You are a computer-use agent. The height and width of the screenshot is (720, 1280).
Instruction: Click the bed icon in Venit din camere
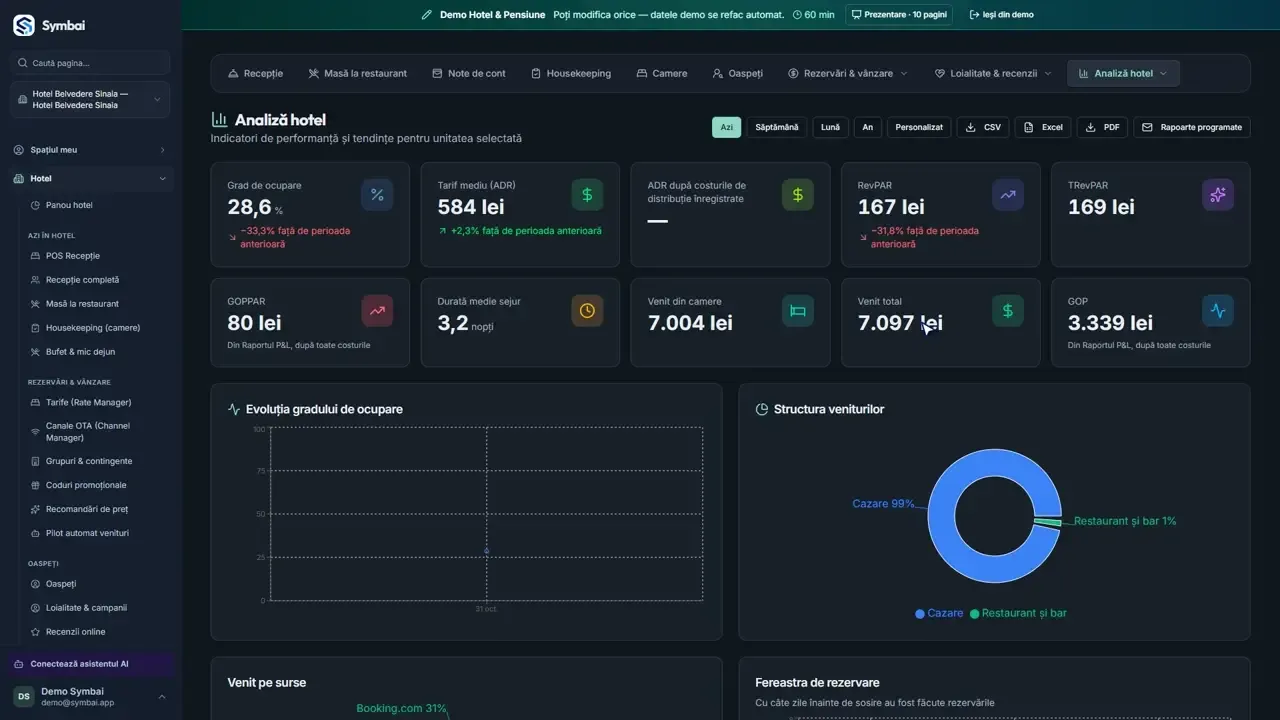[798, 311]
